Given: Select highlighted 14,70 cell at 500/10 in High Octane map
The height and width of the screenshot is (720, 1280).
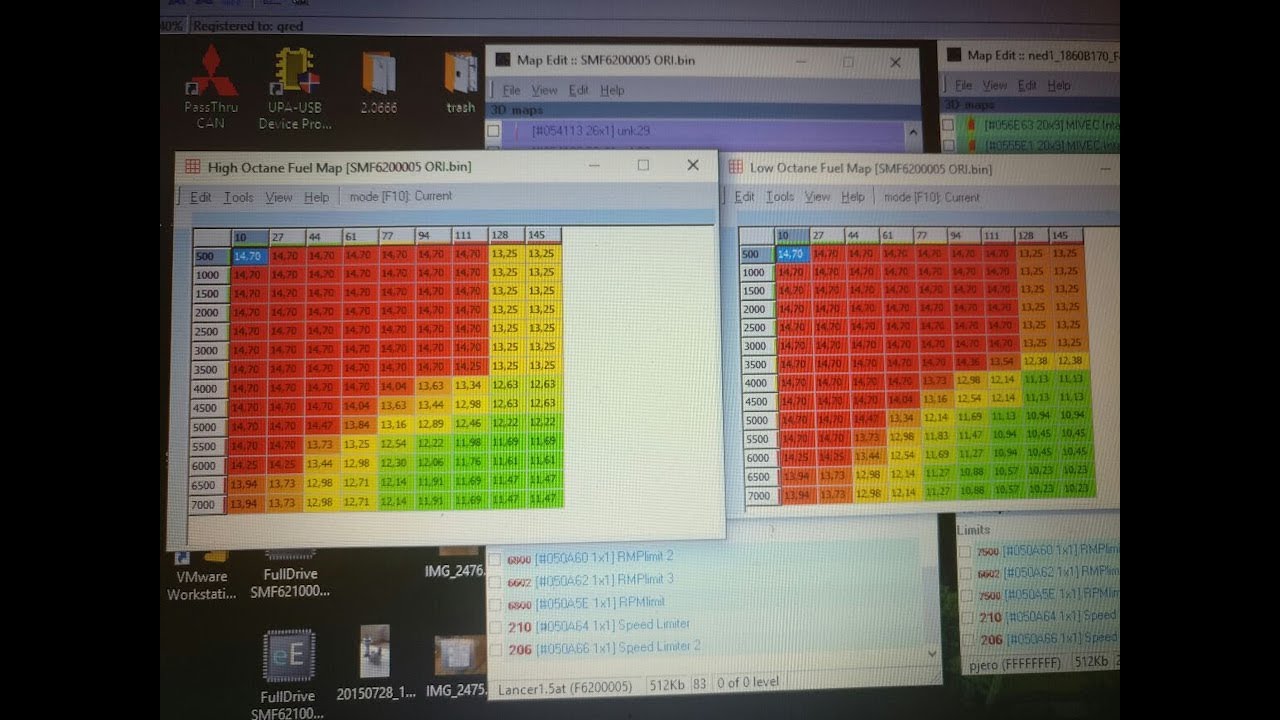Looking at the screenshot, I should click(x=250, y=255).
